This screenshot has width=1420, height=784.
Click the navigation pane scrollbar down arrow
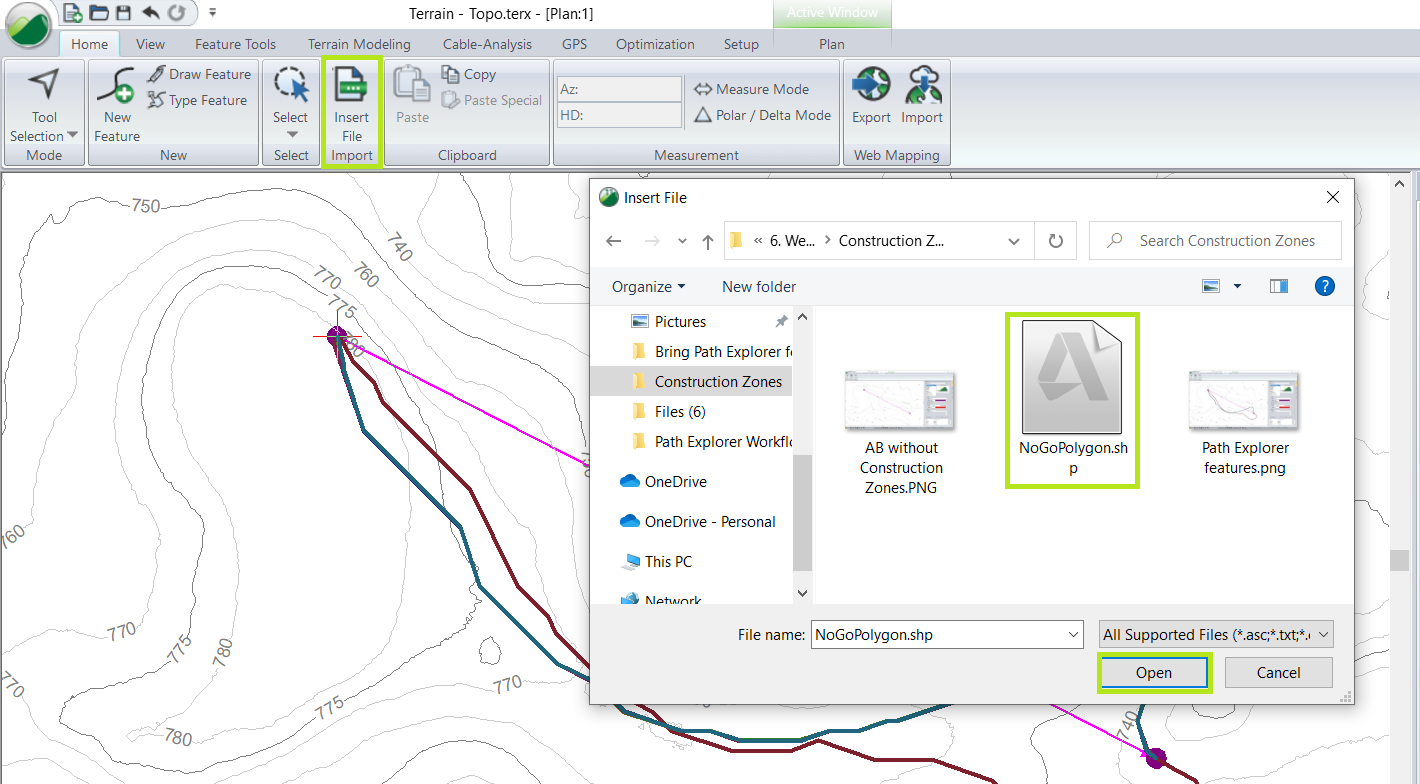(x=802, y=592)
